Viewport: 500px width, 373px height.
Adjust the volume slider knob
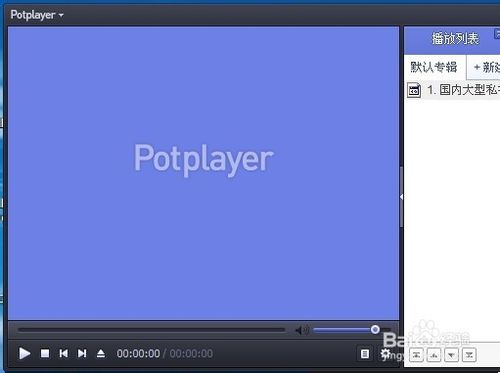pyautogui.click(x=375, y=330)
